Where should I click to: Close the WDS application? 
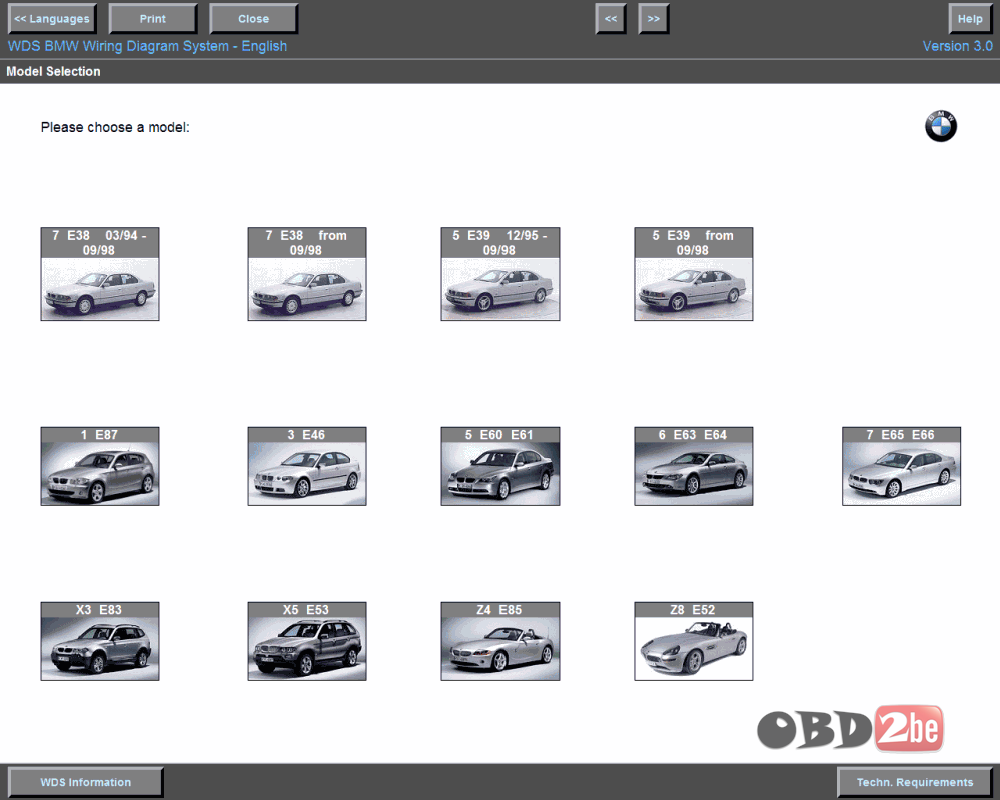[253, 19]
